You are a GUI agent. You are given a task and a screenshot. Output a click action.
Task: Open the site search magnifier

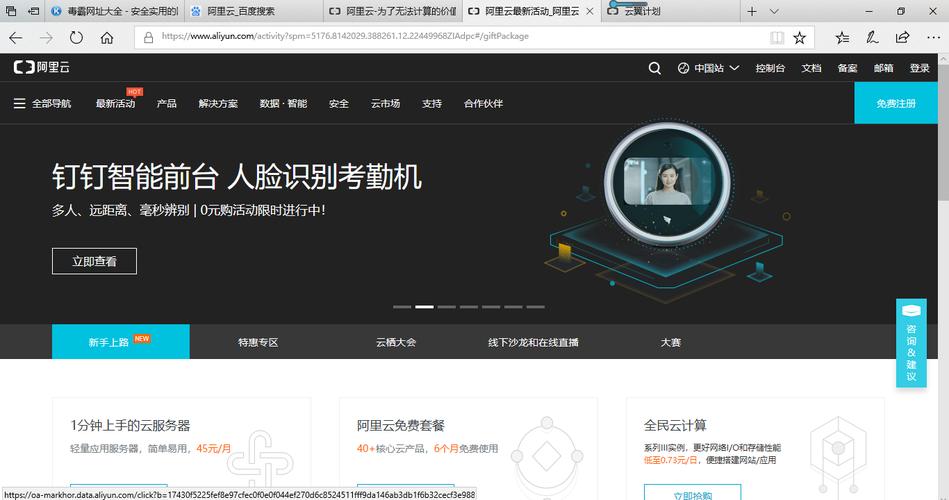pyautogui.click(x=654, y=68)
